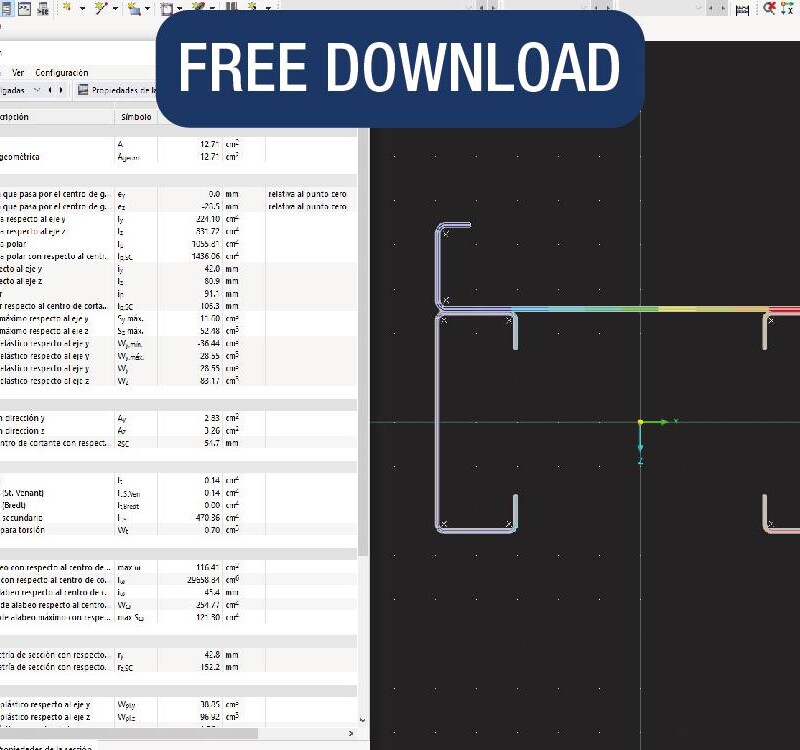Viewport: 800px width, 750px height.
Task: Select the Wpl,z value 96.92
Action: click(210, 717)
